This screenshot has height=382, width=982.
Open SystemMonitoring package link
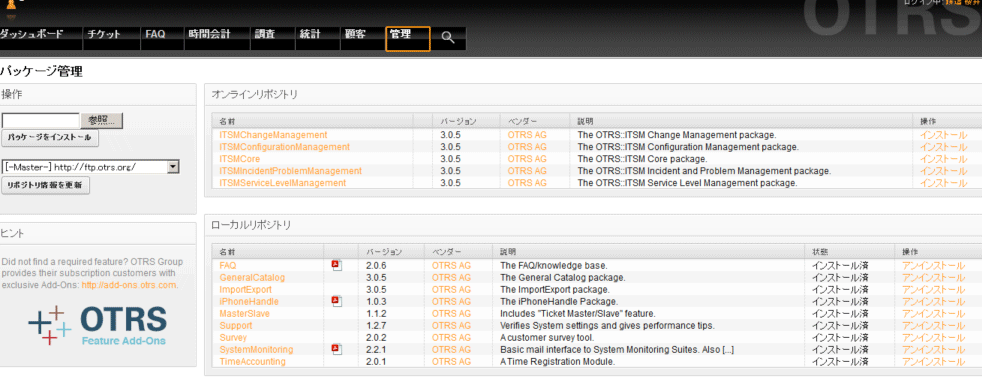pos(256,349)
